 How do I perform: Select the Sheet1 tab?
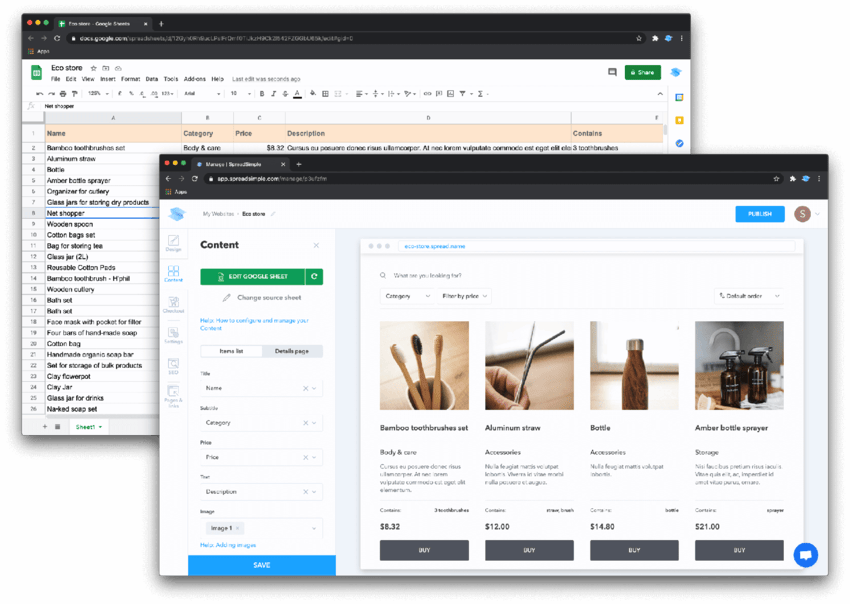coord(85,426)
